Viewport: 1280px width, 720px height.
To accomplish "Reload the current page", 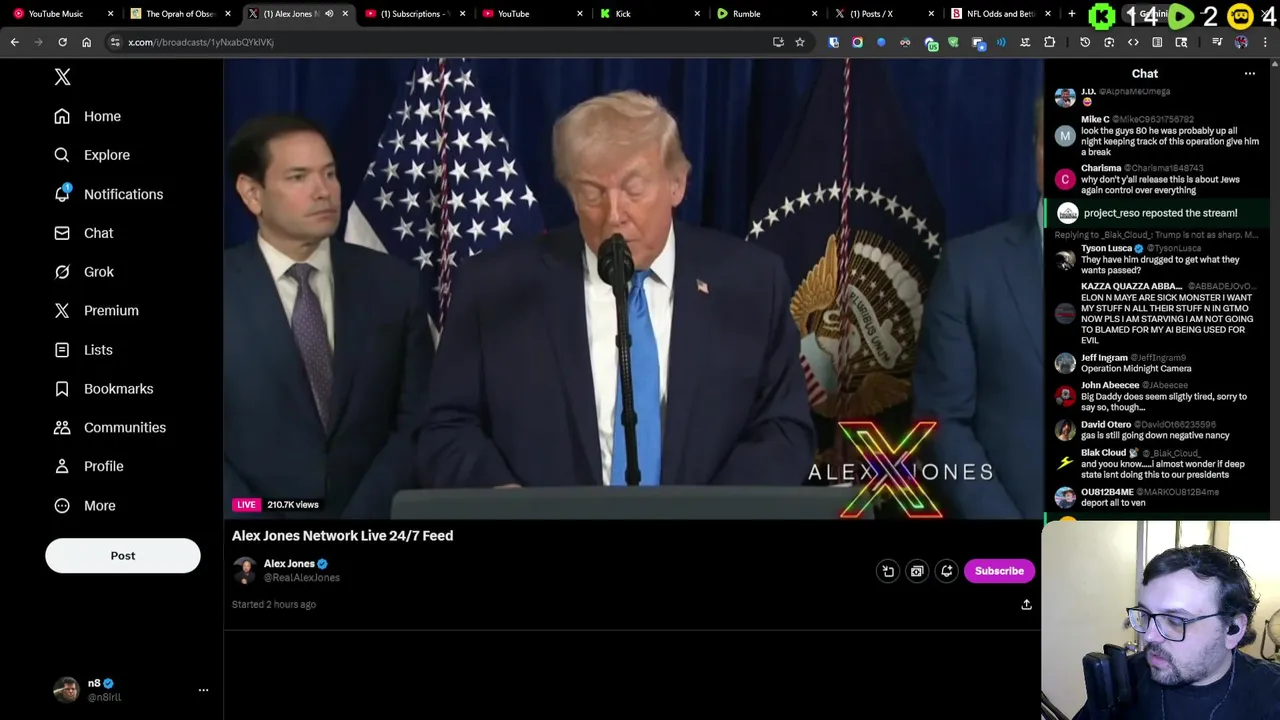I will coord(62,42).
